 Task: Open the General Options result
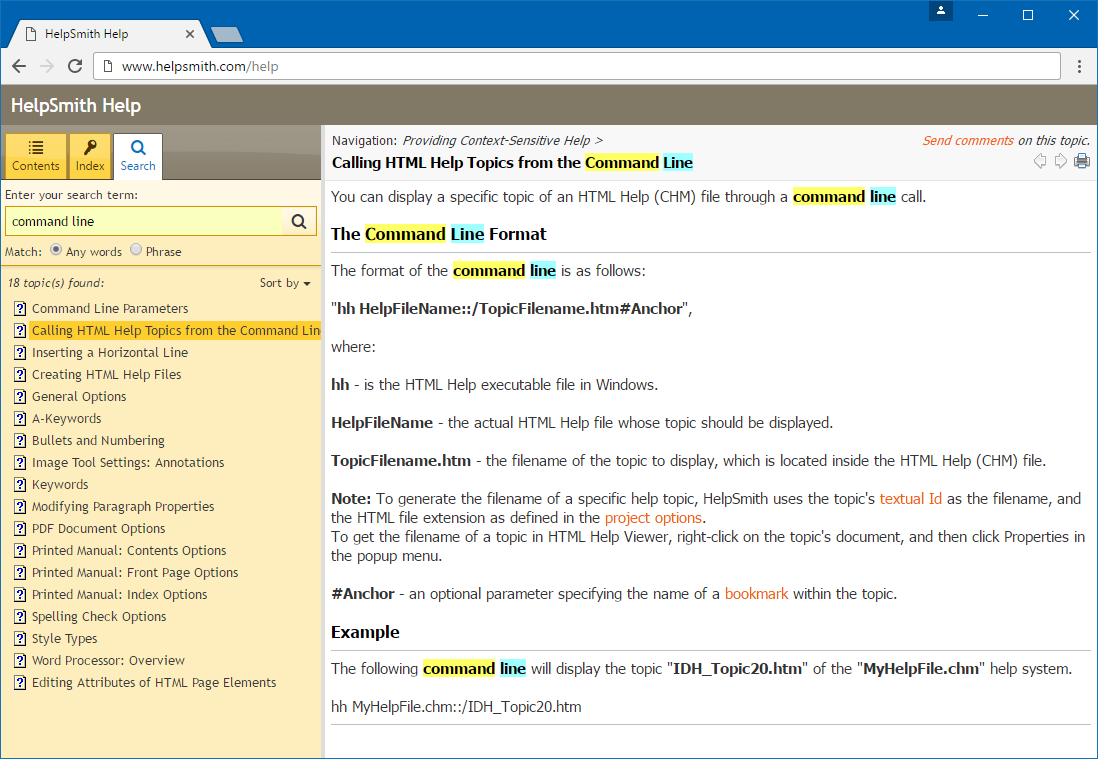(x=79, y=396)
